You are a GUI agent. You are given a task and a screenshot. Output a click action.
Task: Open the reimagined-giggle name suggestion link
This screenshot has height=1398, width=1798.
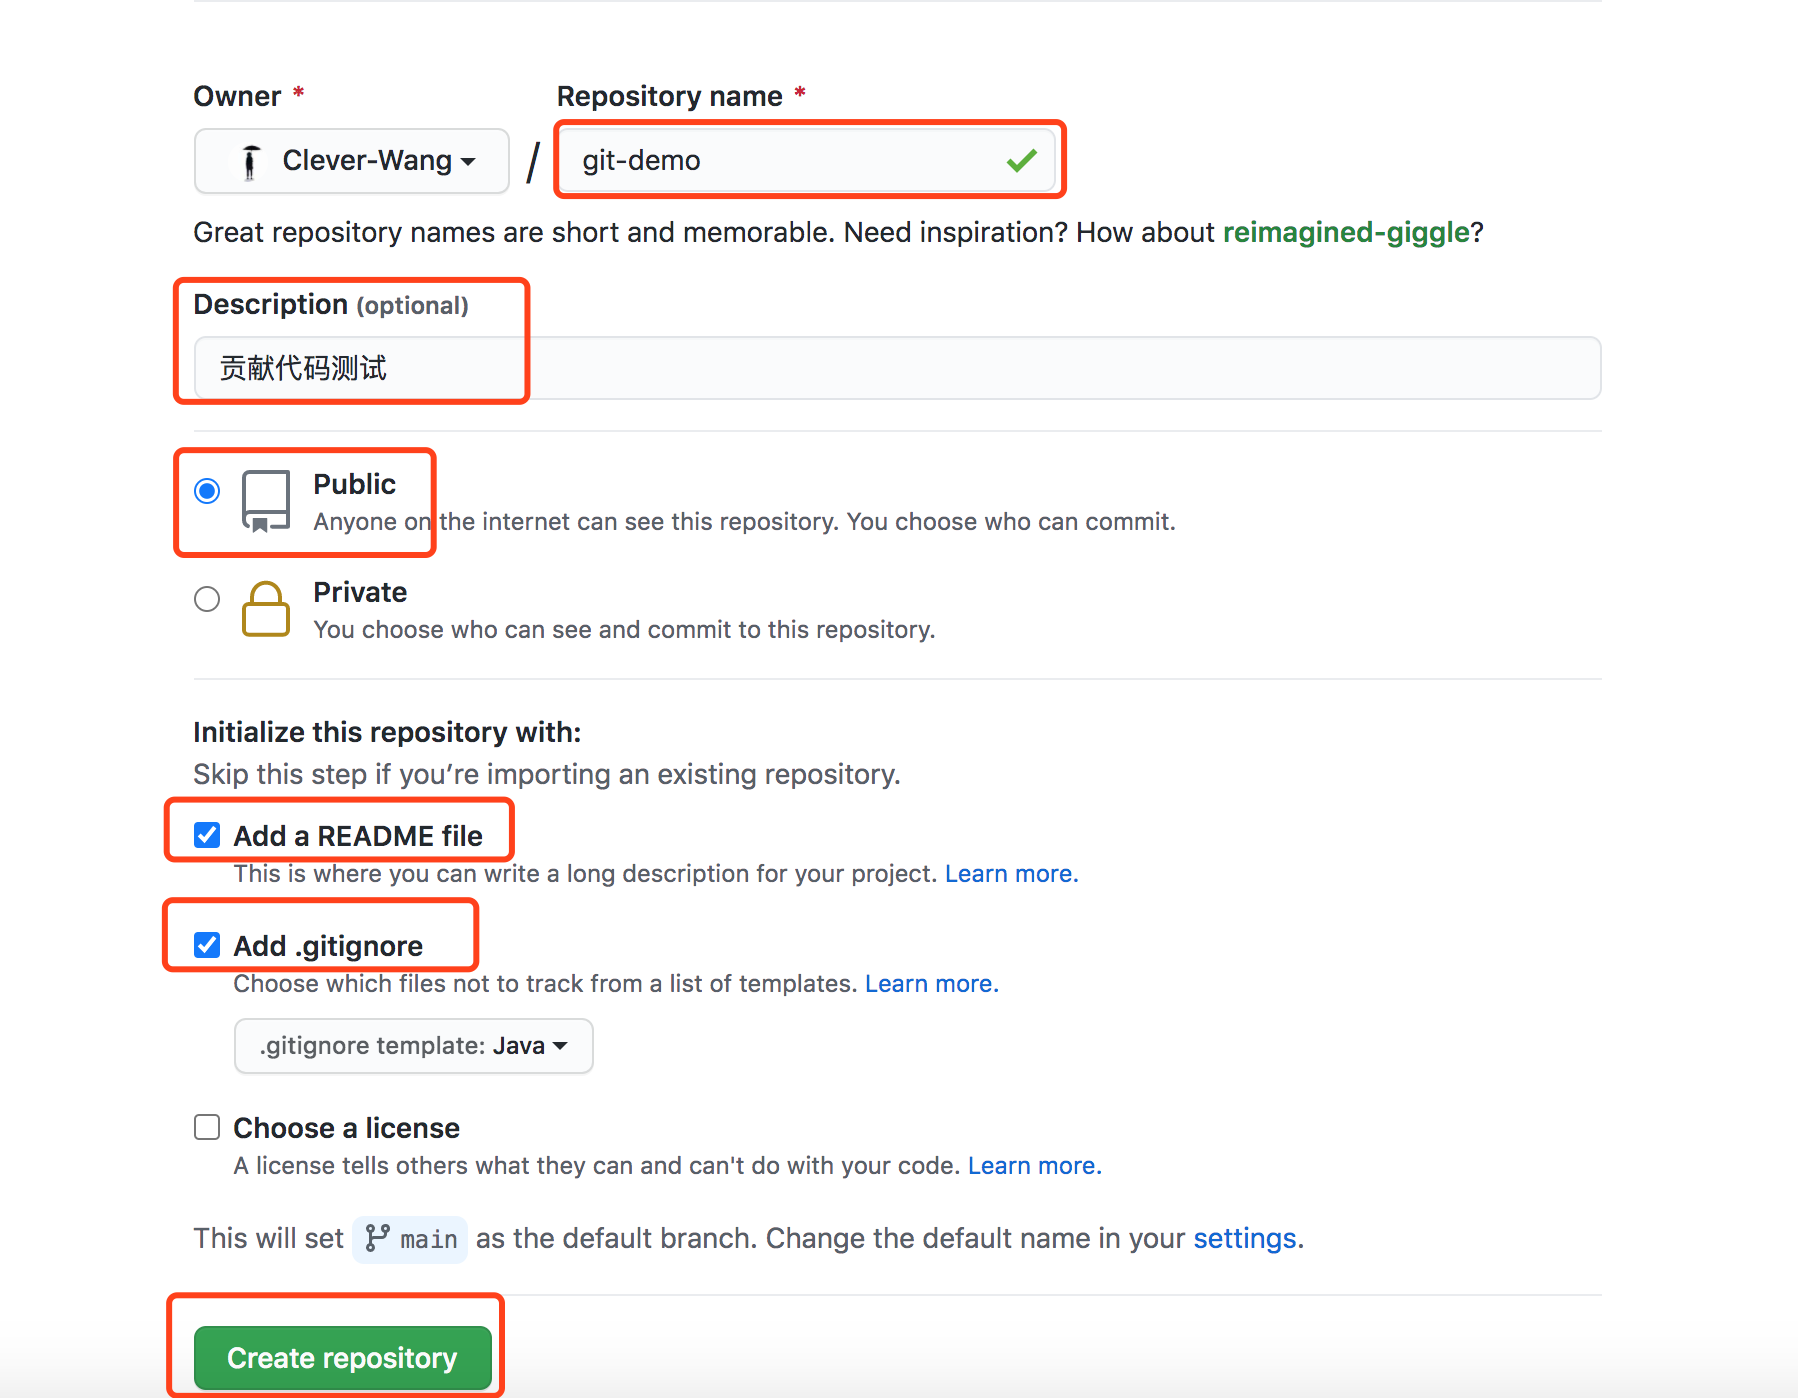(1345, 232)
